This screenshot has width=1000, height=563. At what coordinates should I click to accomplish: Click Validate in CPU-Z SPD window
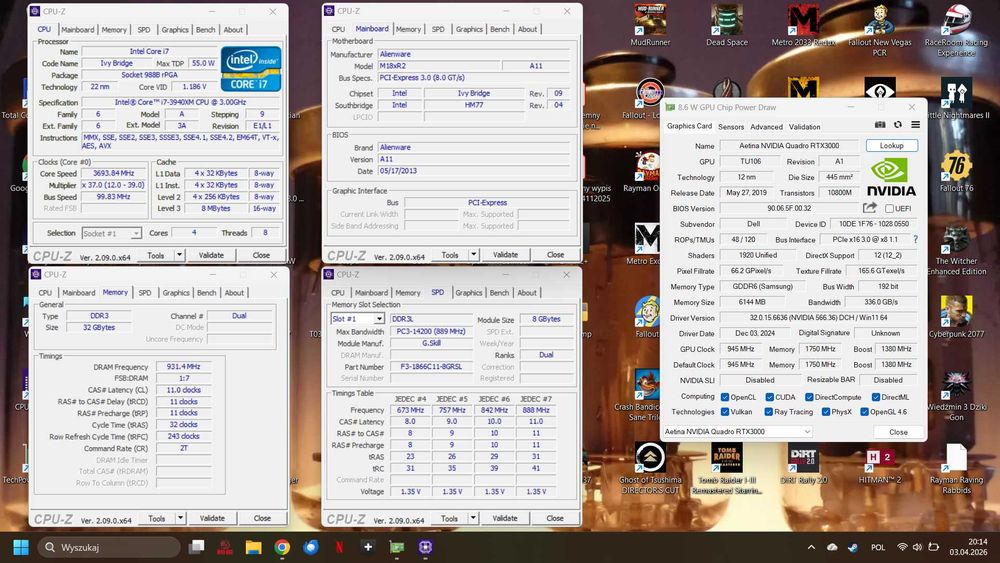point(504,518)
